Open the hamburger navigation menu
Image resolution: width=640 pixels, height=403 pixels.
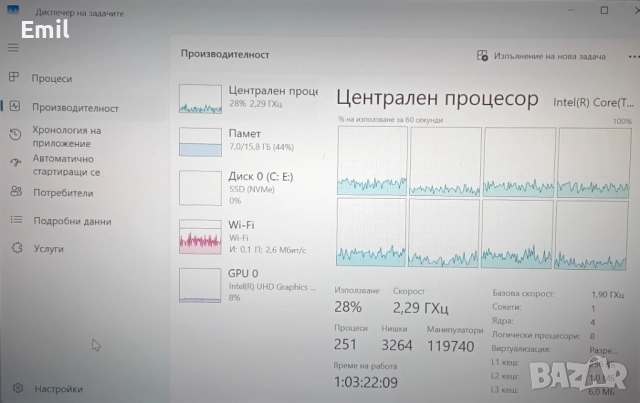pos(13,47)
